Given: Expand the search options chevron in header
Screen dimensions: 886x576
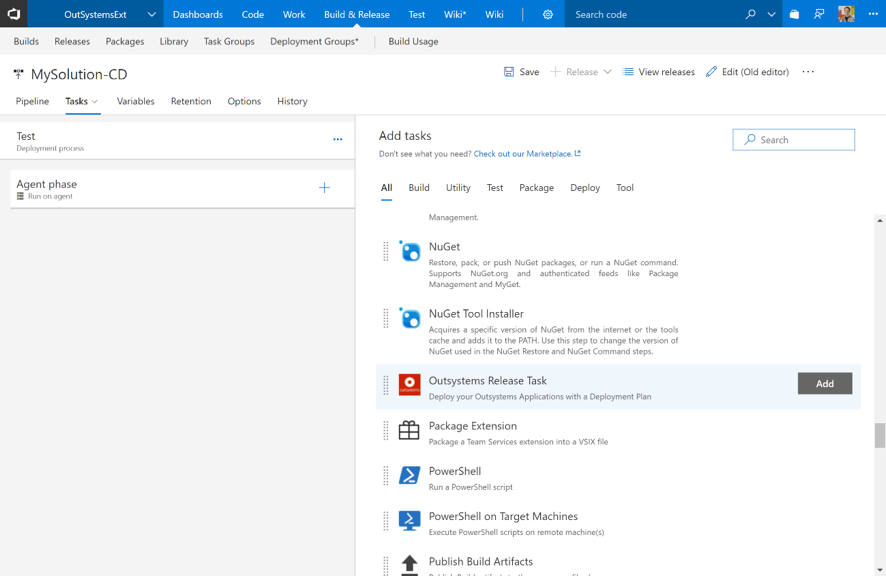Looking at the screenshot, I should [x=771, y=14].
